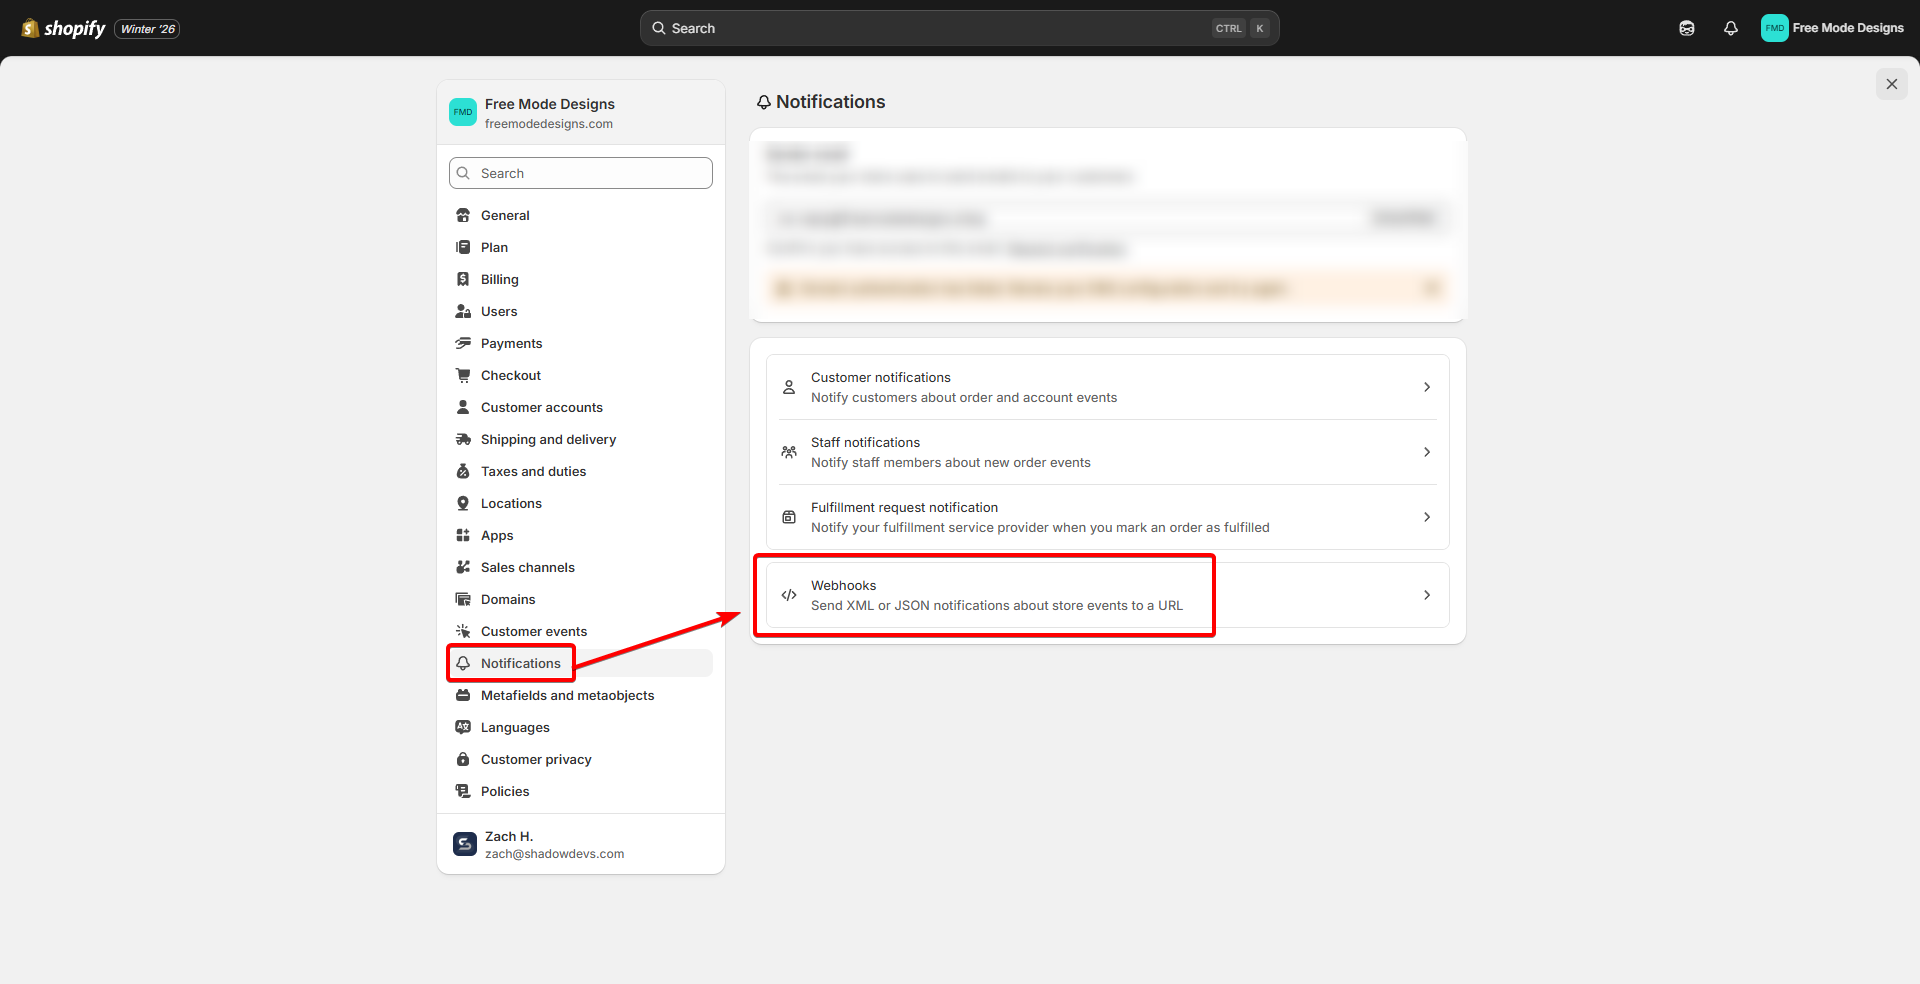This screenshot has width=1920, height=984.
Task: Click the Staff notifications group icon
Action: [x=788, y=452]
